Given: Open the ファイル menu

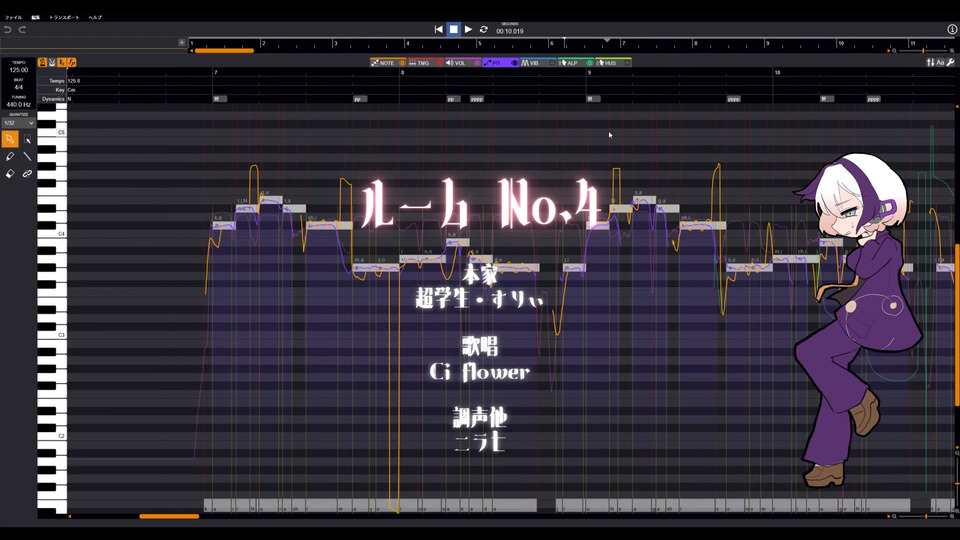Looking at the screenshot, I should pos(13,18).
